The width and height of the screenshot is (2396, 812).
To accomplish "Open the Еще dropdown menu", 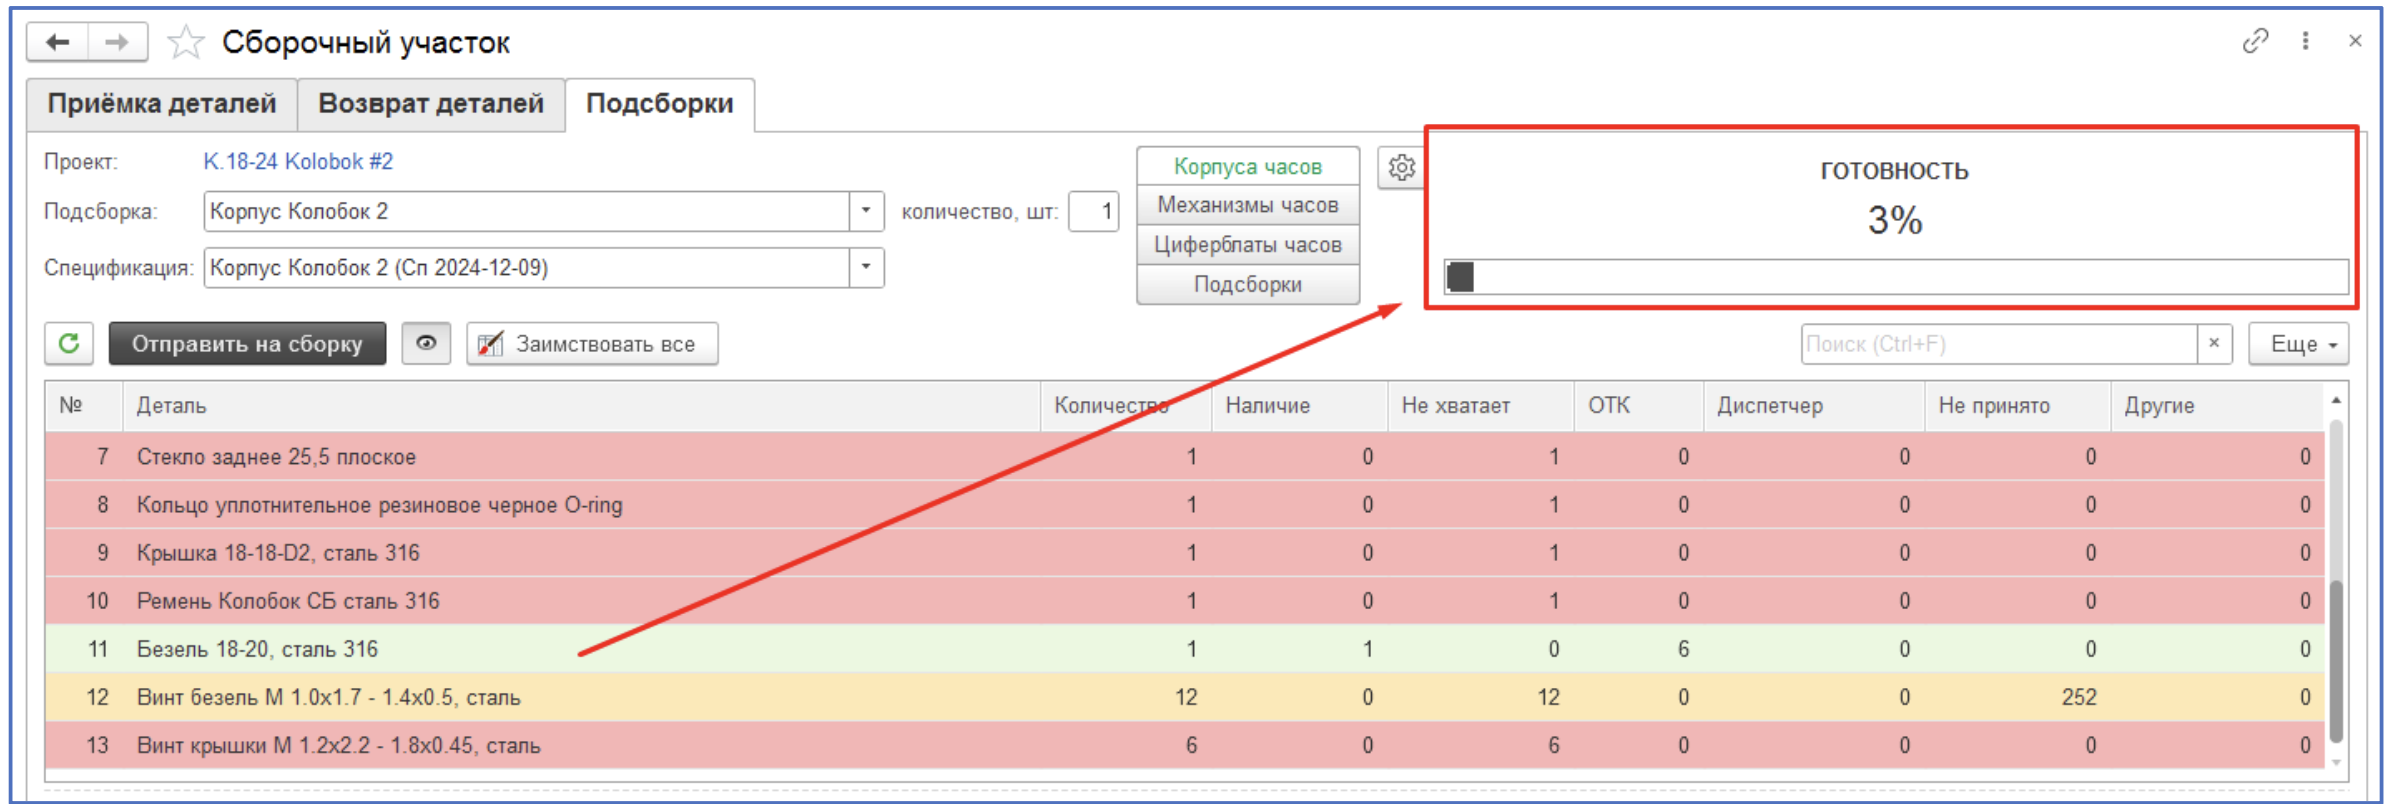I will (x=2298, y=344).
